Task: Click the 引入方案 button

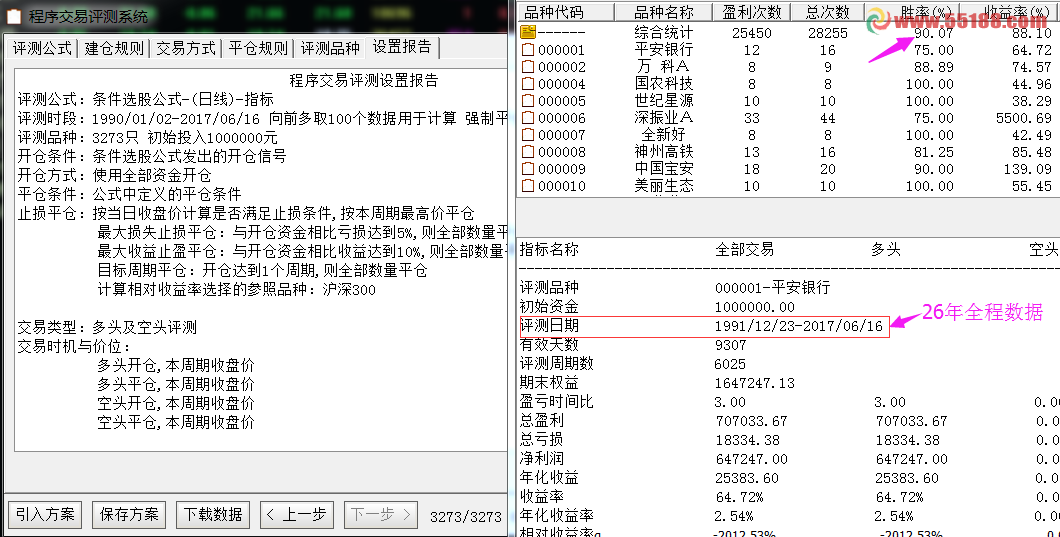Action: (x=45, y=515)
